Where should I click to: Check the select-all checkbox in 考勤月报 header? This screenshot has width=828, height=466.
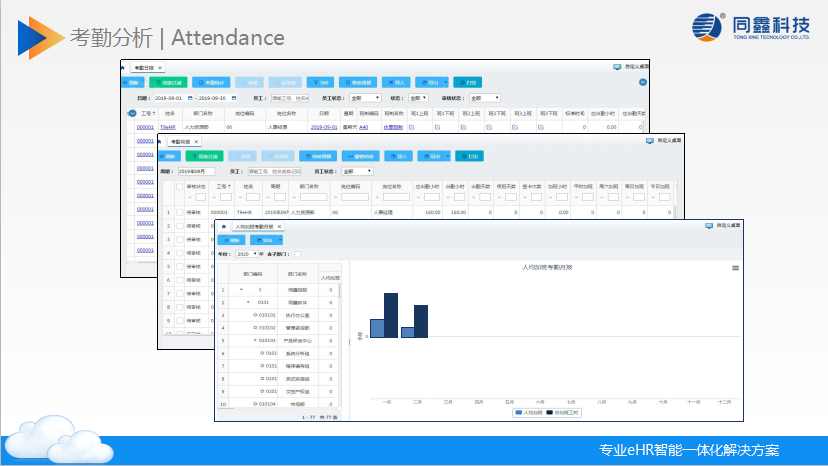[180, 187]
